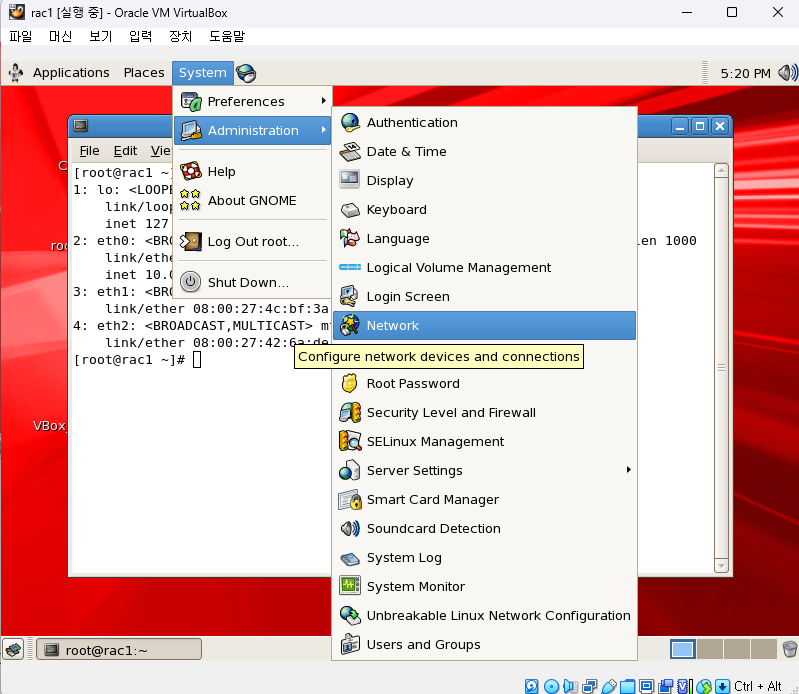Open the GNOME Applications menu
This screenshot has height=694, width=799.
71,73
